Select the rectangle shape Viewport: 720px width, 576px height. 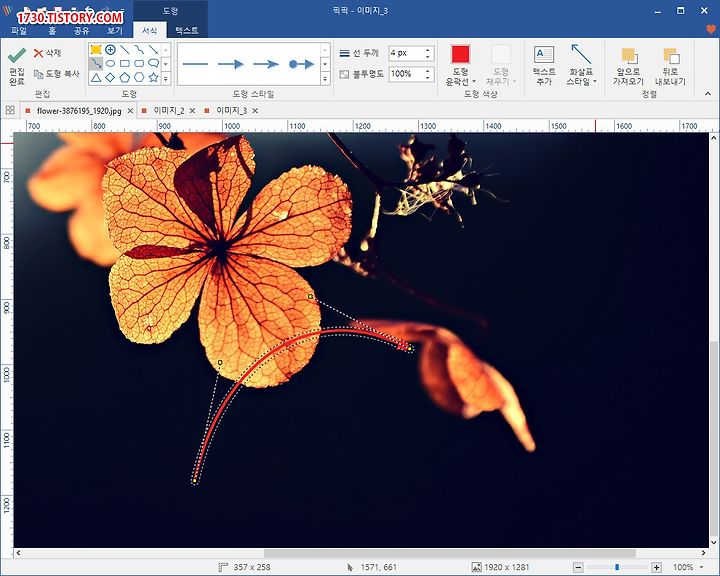pyautogui.click(x=124, y=63)
